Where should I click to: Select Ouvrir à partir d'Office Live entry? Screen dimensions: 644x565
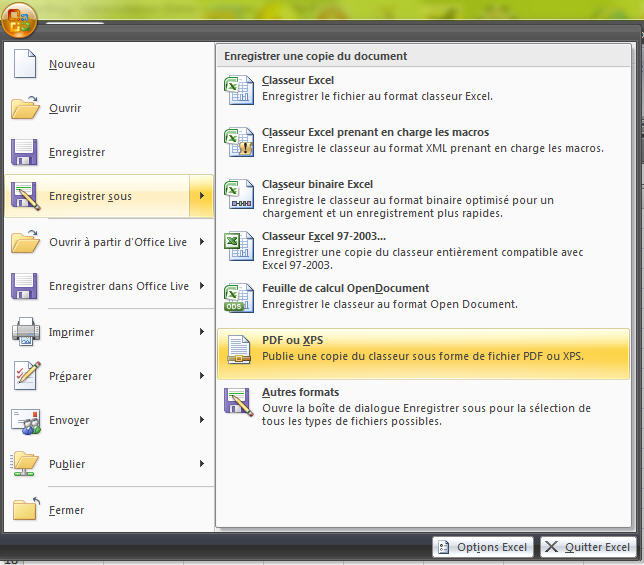[x=109, y=242]
